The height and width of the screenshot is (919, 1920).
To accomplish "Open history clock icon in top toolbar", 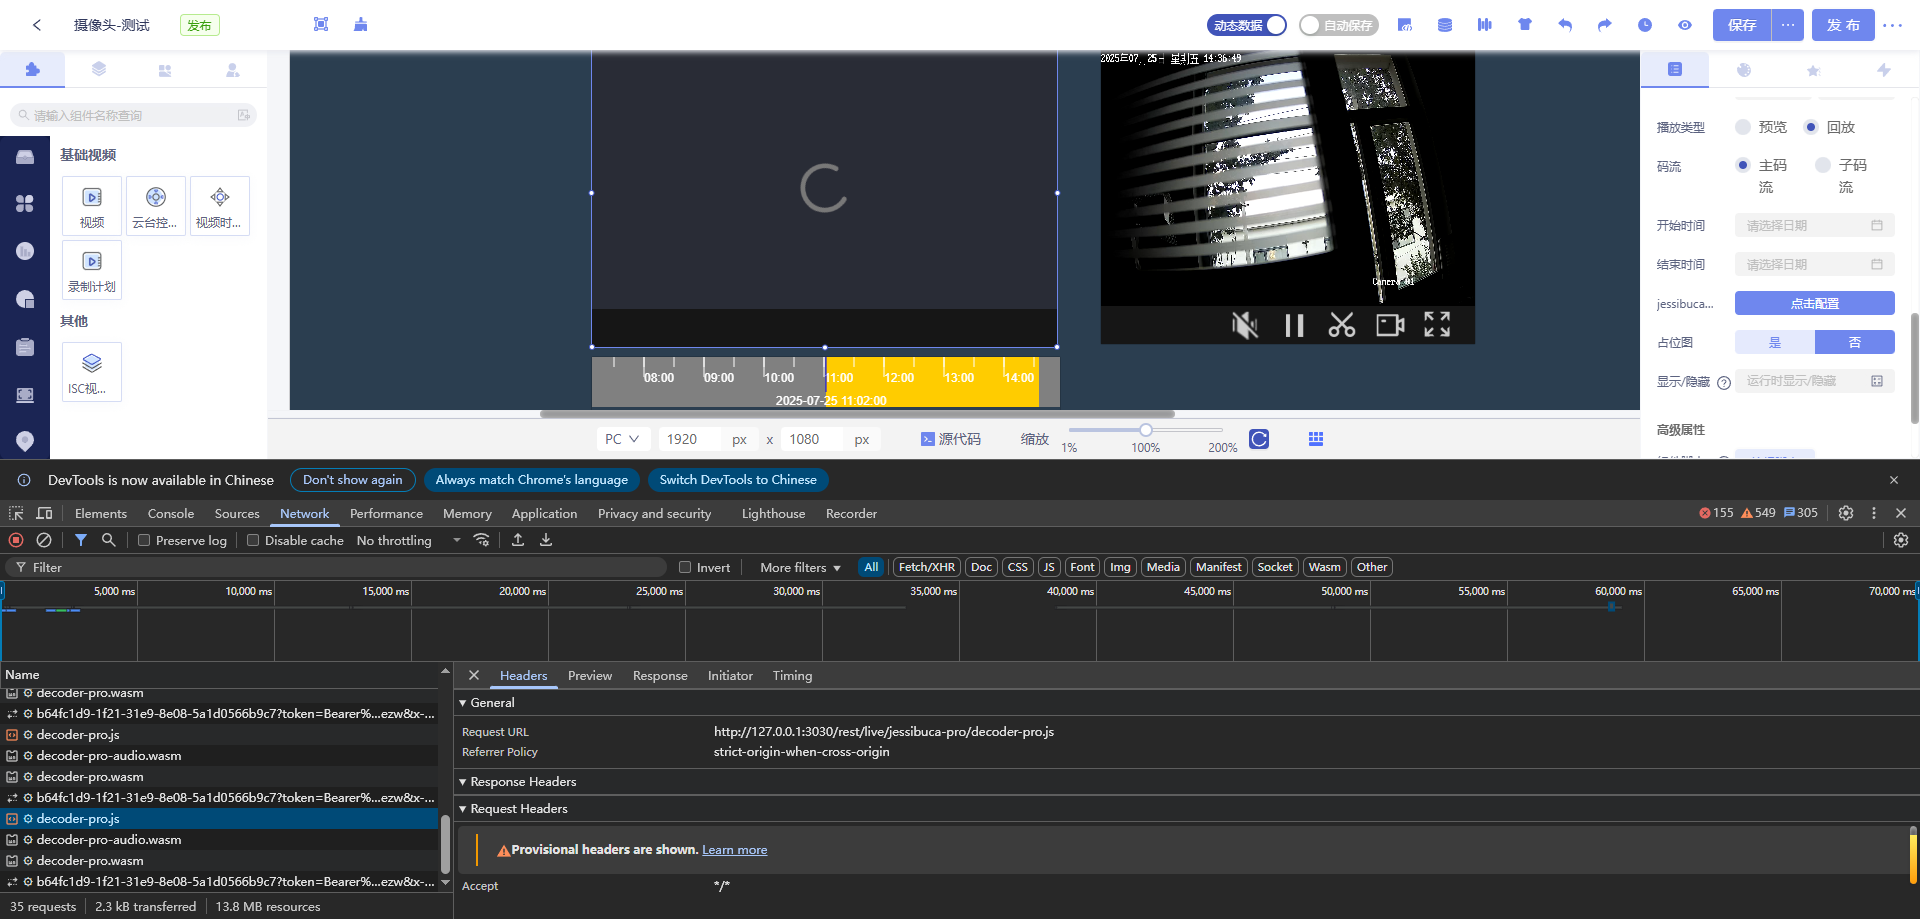I will pos(1645,25).
